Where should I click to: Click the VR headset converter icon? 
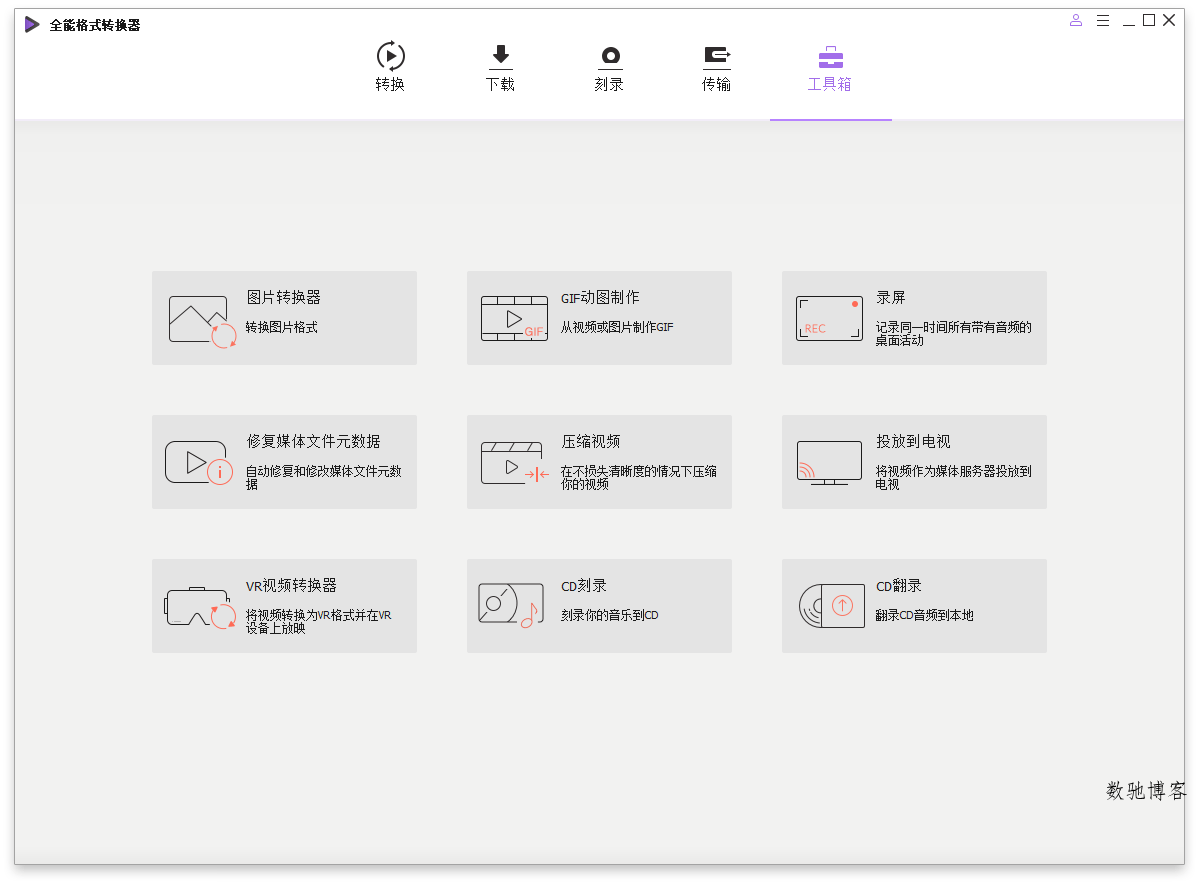coord(200,607)
